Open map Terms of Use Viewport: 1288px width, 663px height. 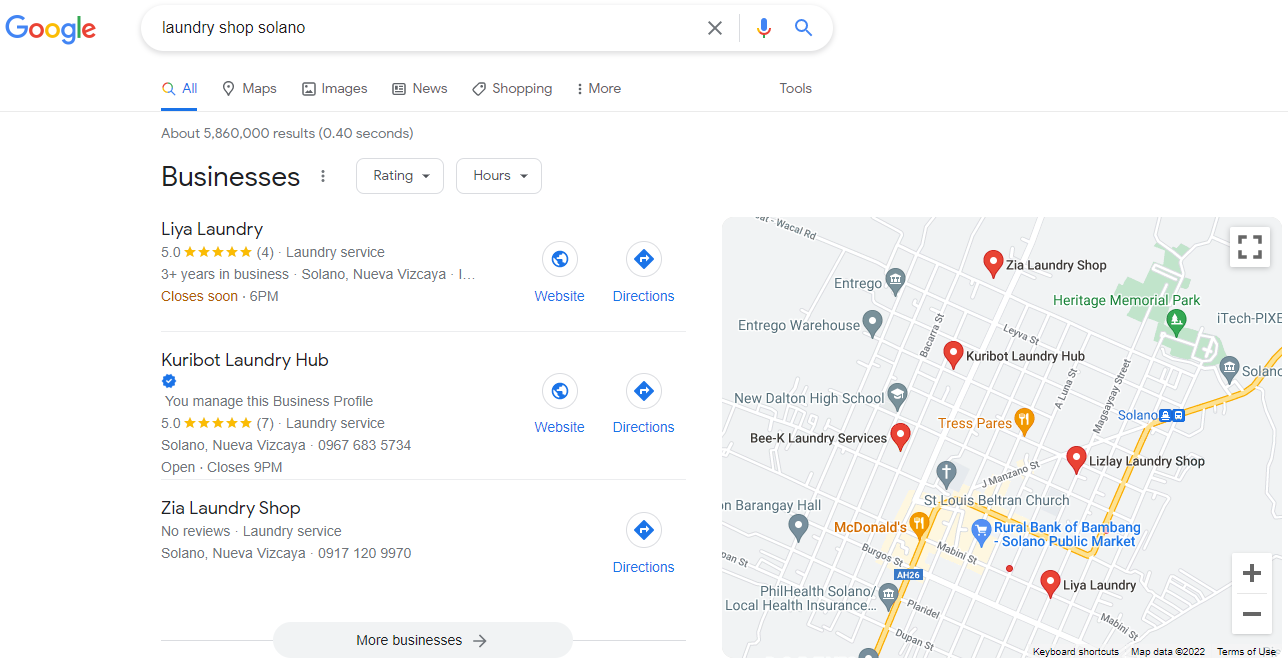tap(1246, 652)
